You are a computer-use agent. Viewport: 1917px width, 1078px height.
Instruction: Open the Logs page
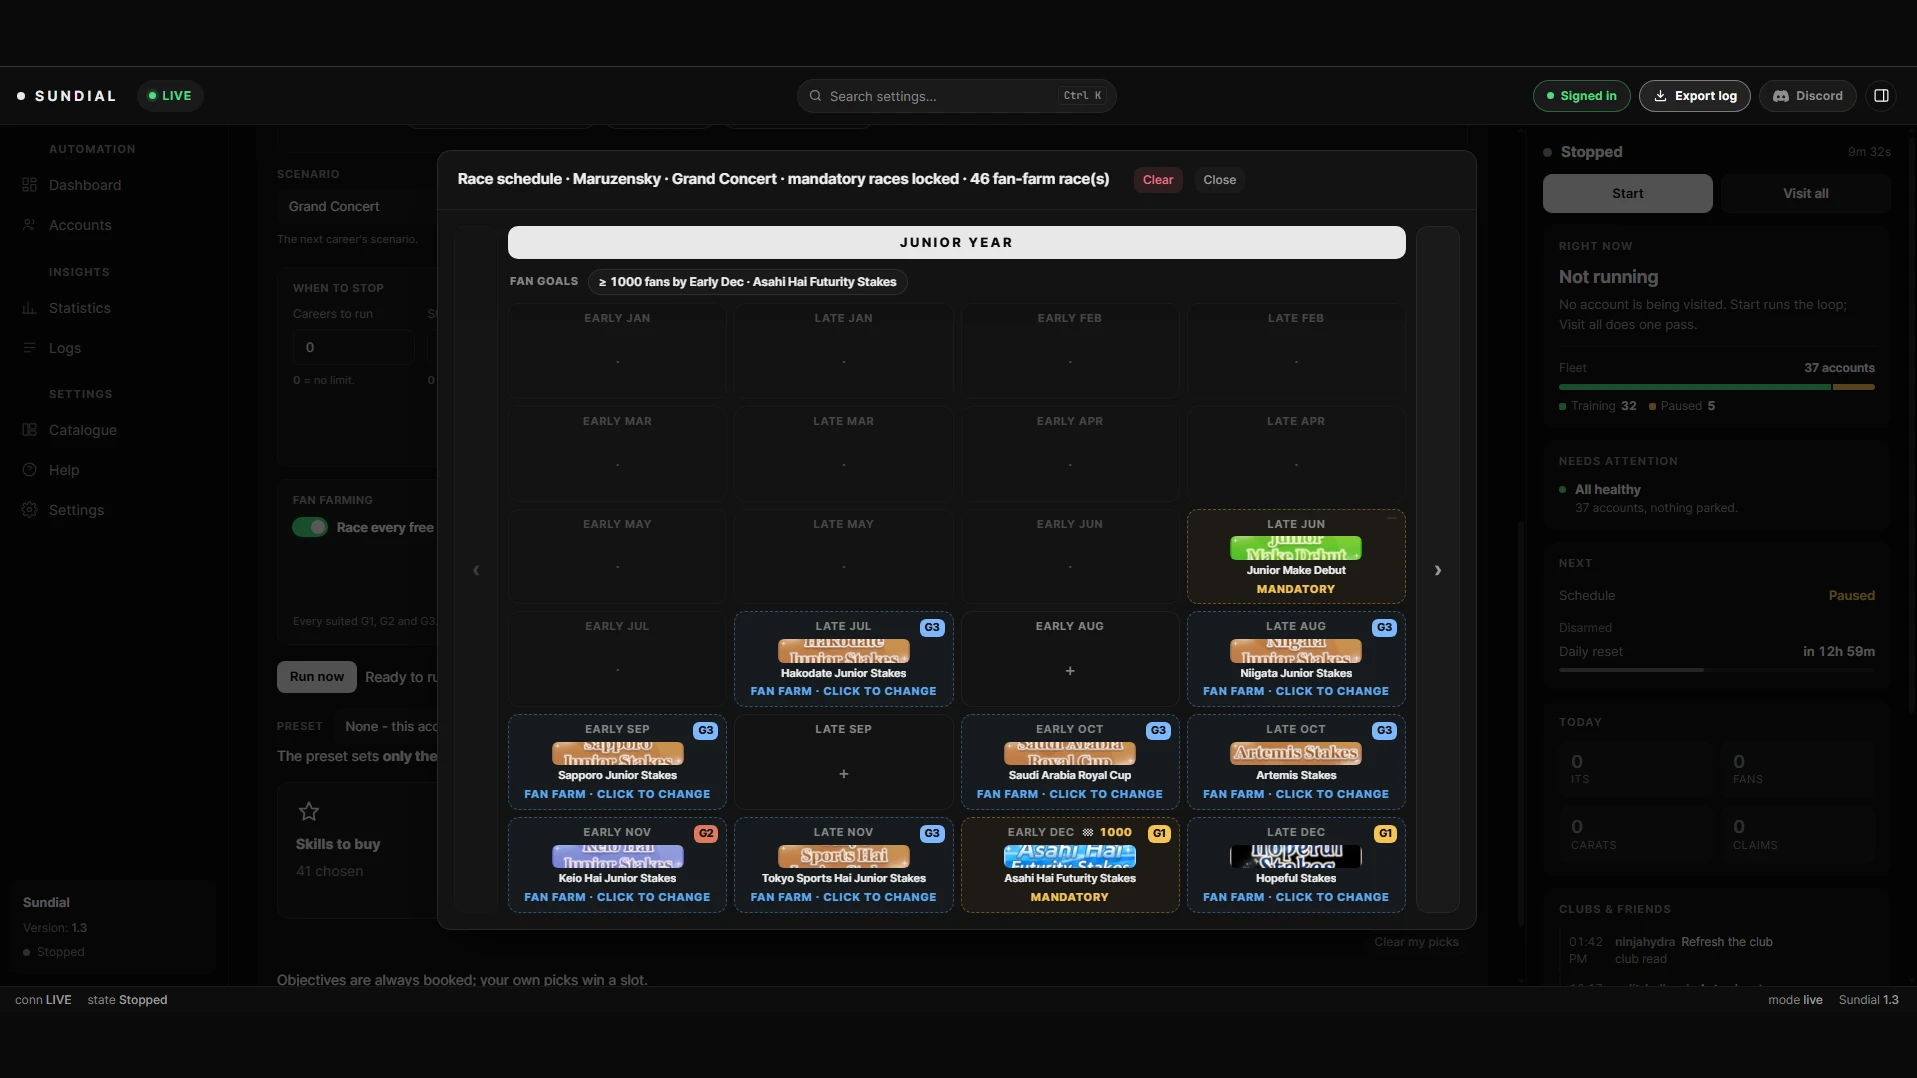click(x=65, y=348)
